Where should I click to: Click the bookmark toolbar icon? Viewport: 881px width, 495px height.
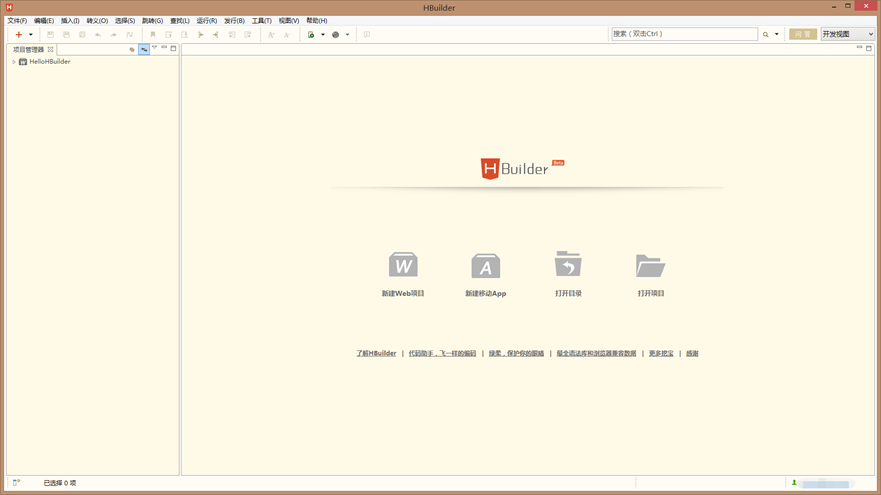pyautogui.click(x=152, y=35)
